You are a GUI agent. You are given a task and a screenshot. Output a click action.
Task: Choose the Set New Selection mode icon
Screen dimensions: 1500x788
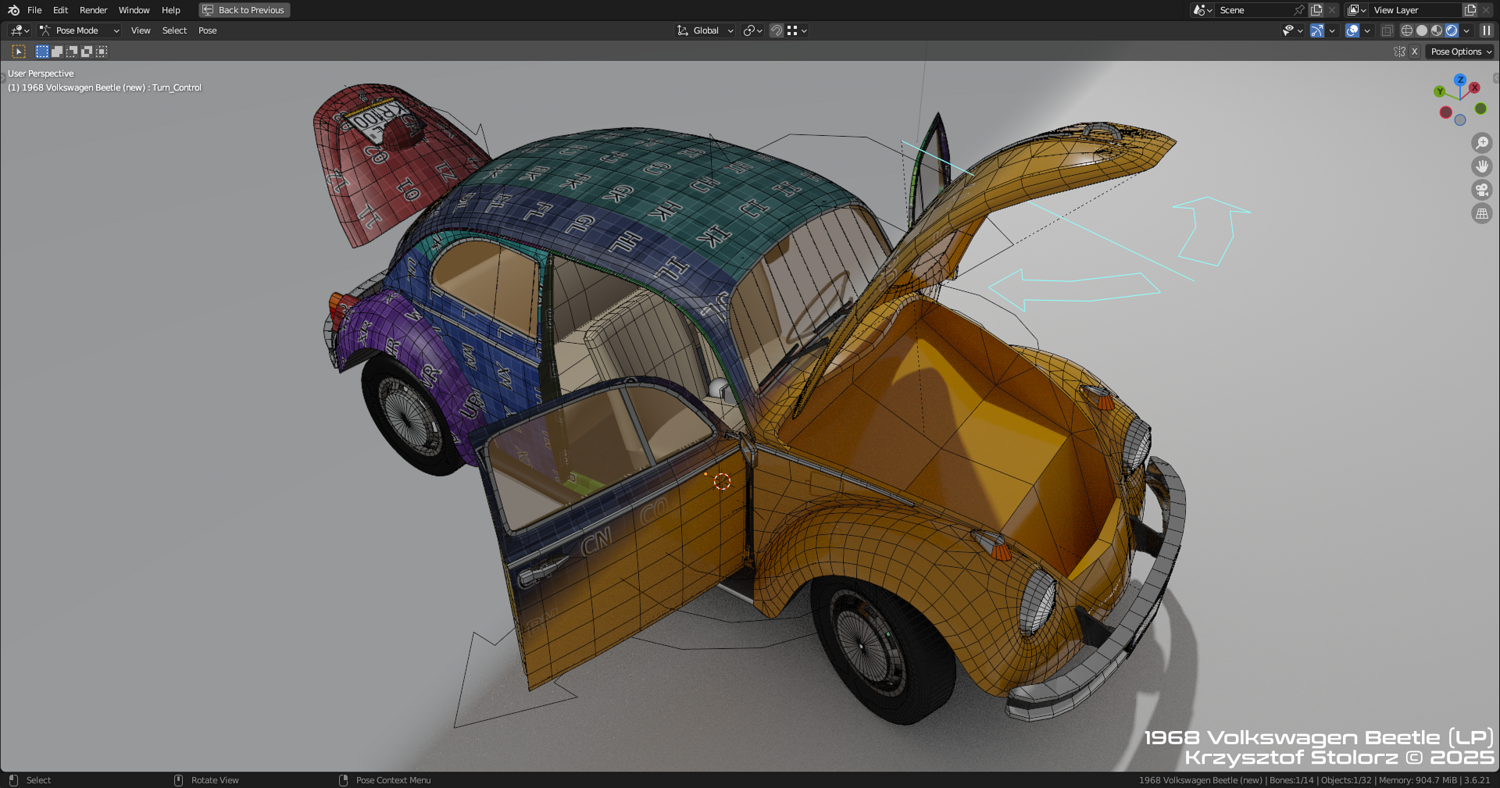[42, 51]
